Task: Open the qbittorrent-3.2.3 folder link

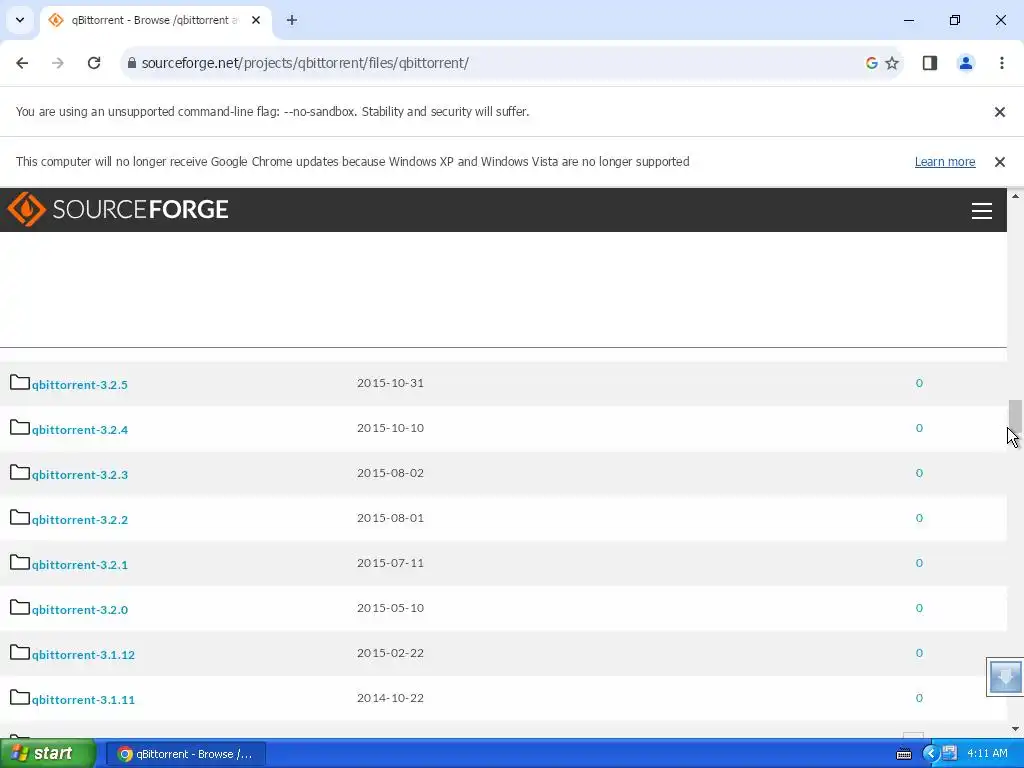Action: [80, 475]
